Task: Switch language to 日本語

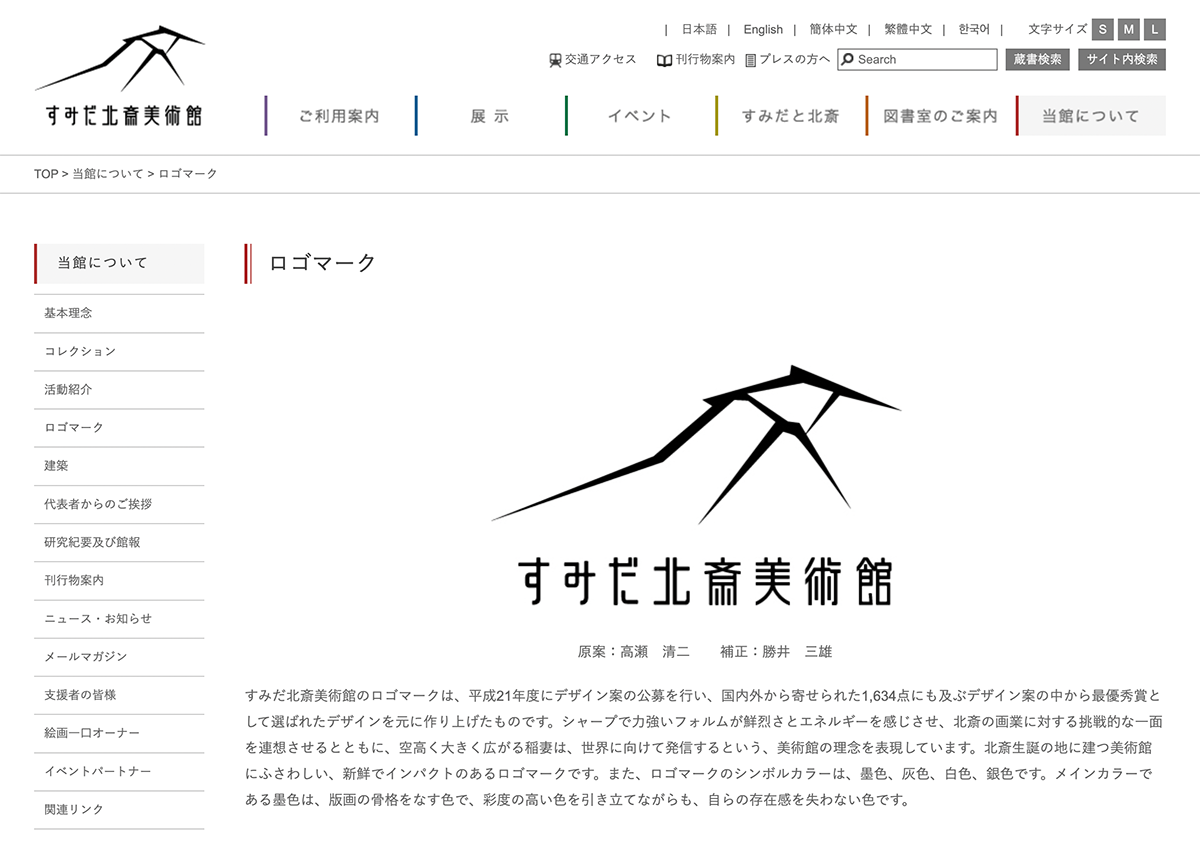Action: [699, 30]
